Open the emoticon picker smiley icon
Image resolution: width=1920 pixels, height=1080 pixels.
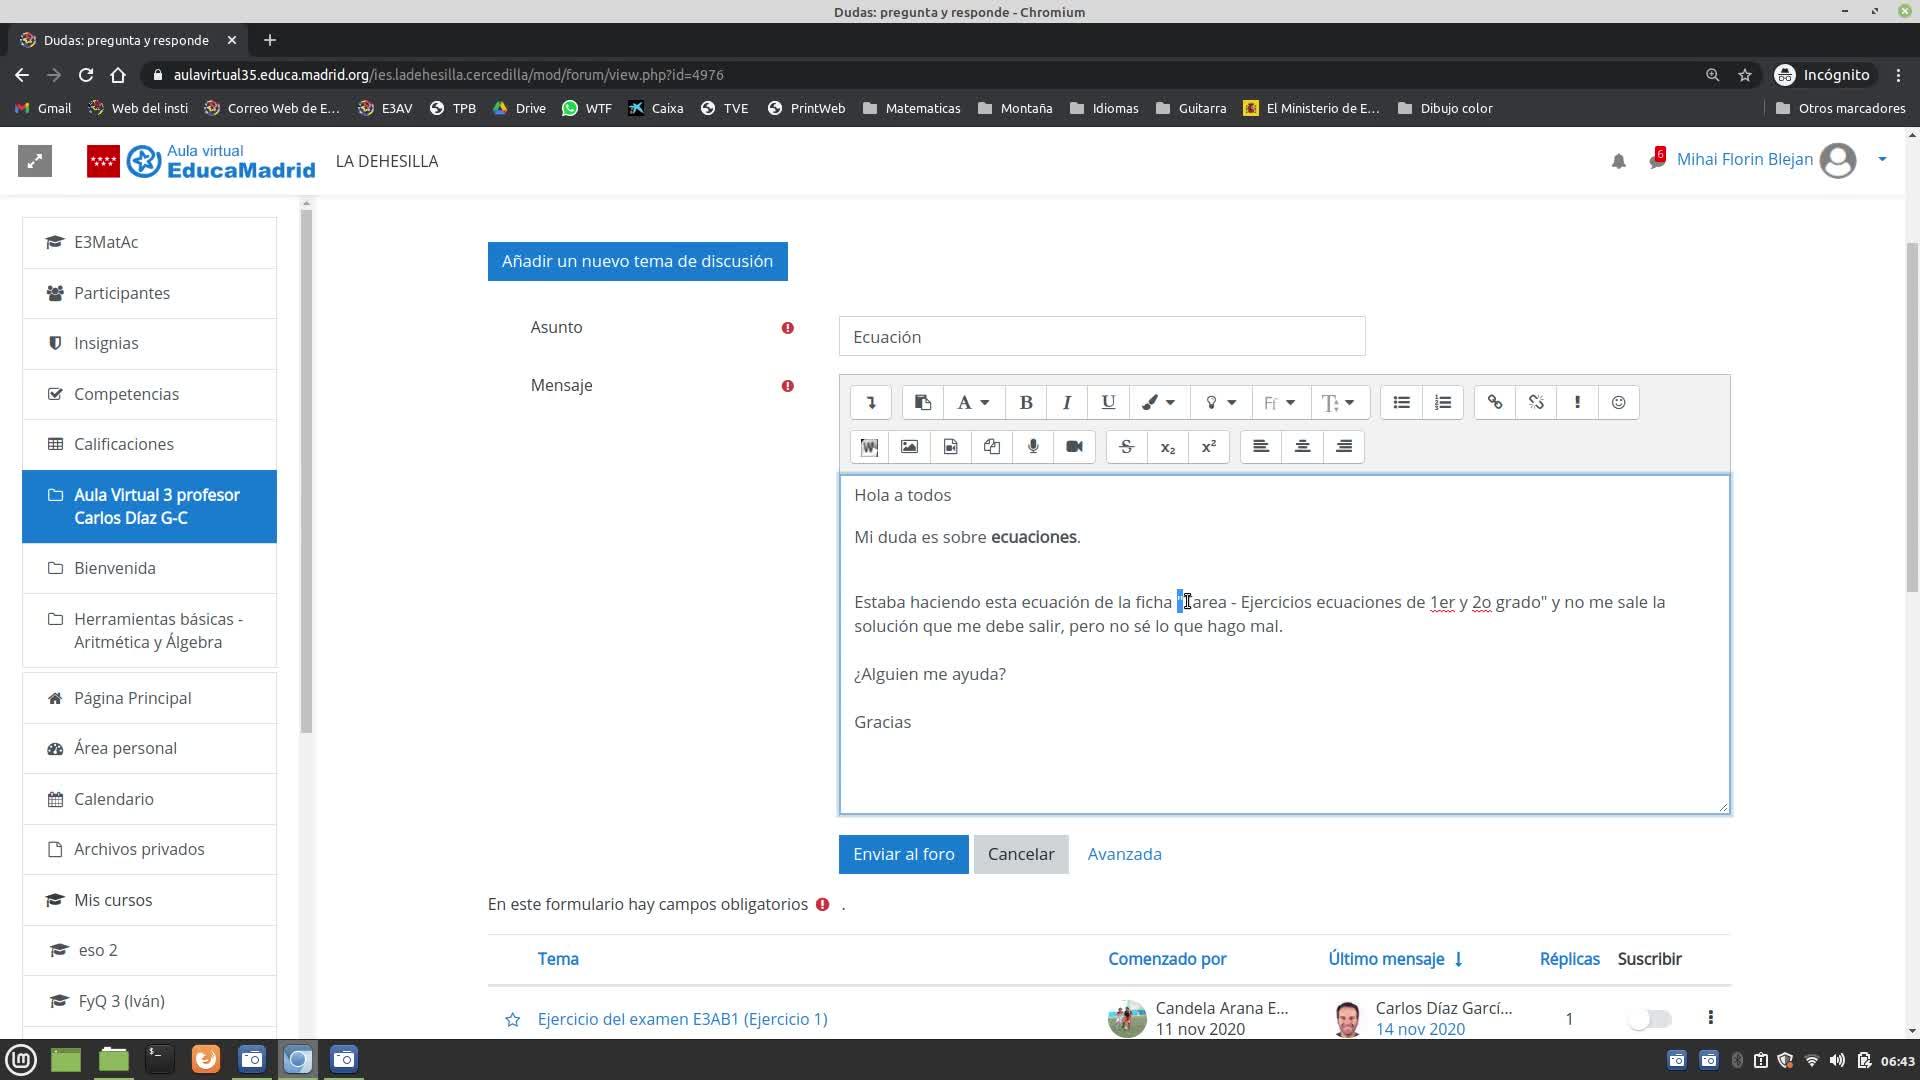click(1618, 403)
